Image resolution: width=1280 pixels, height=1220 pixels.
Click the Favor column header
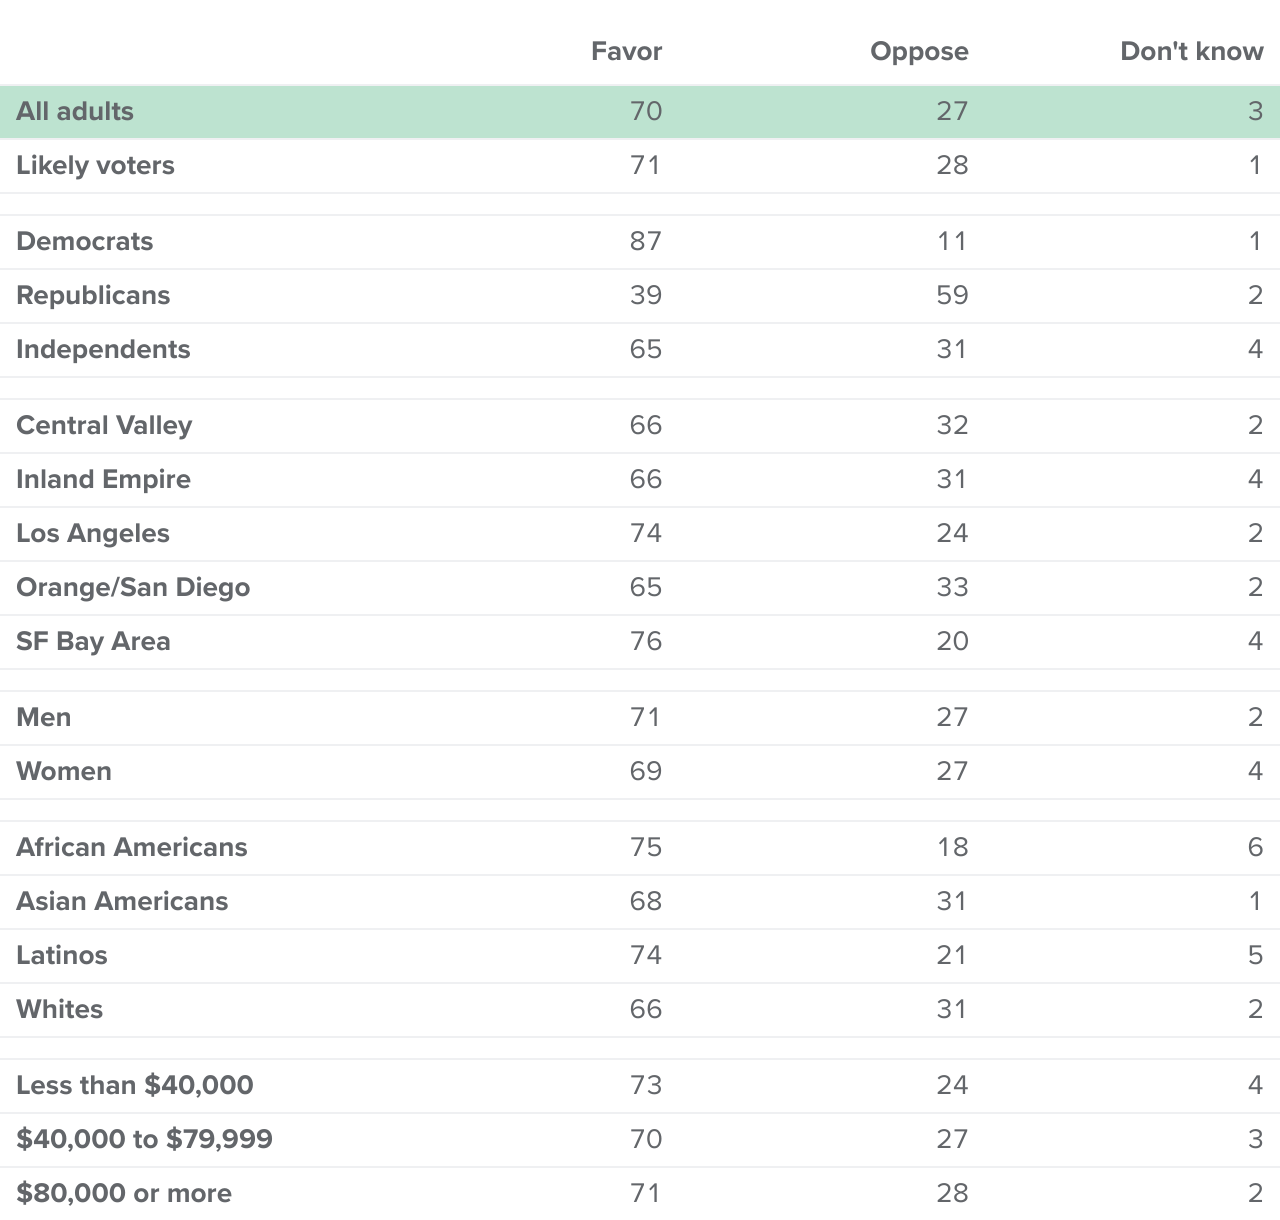coord(626,51)
